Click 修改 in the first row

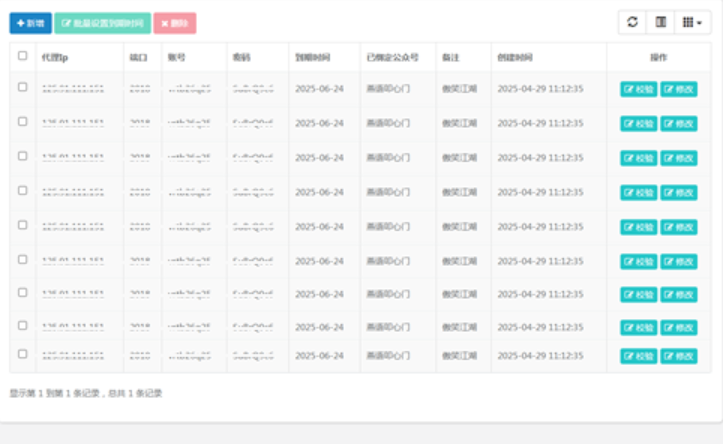click(678, 89)
